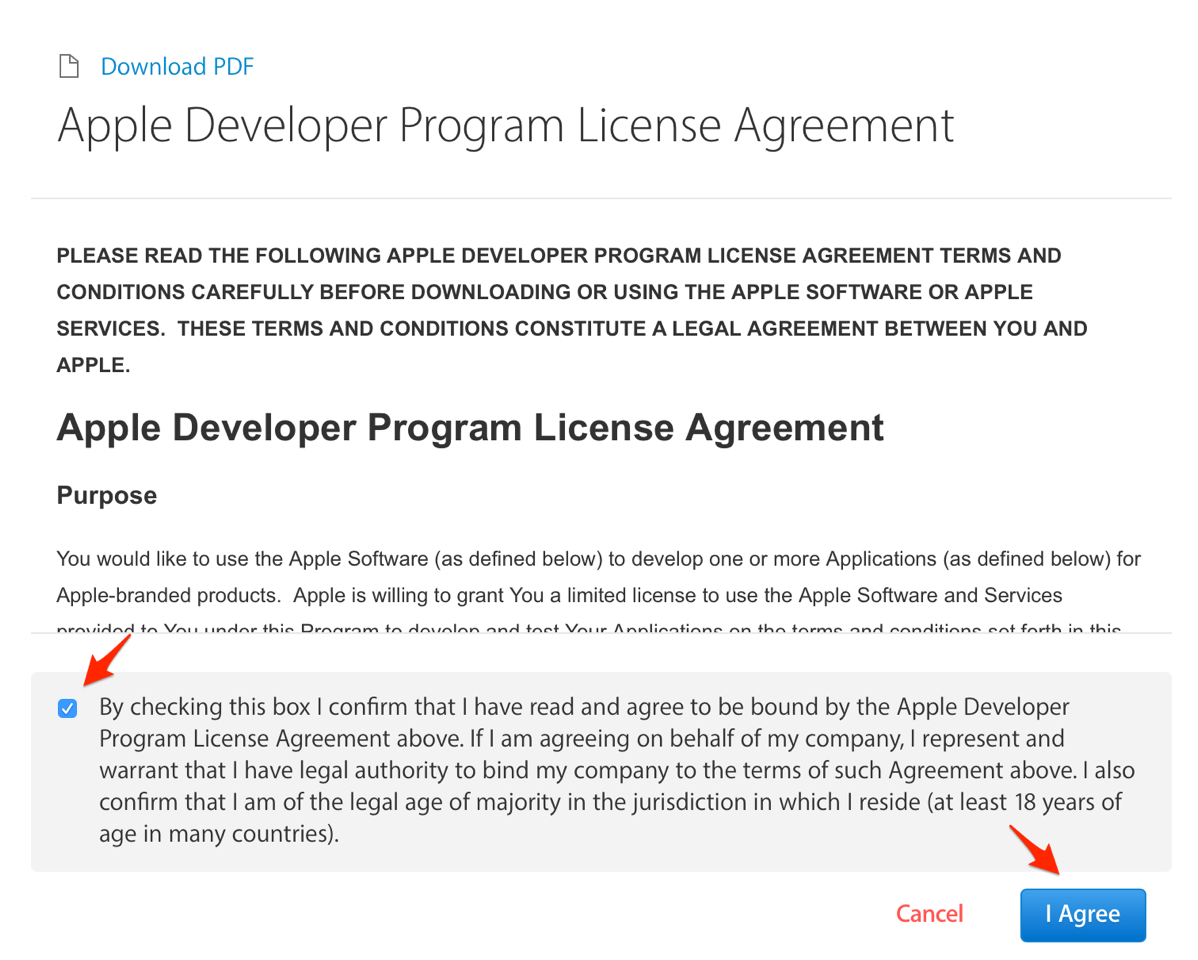Click the PDF document icon
Image resolution: width=1198 pixels, height=960 pixels.
click(x=69, y=66)
